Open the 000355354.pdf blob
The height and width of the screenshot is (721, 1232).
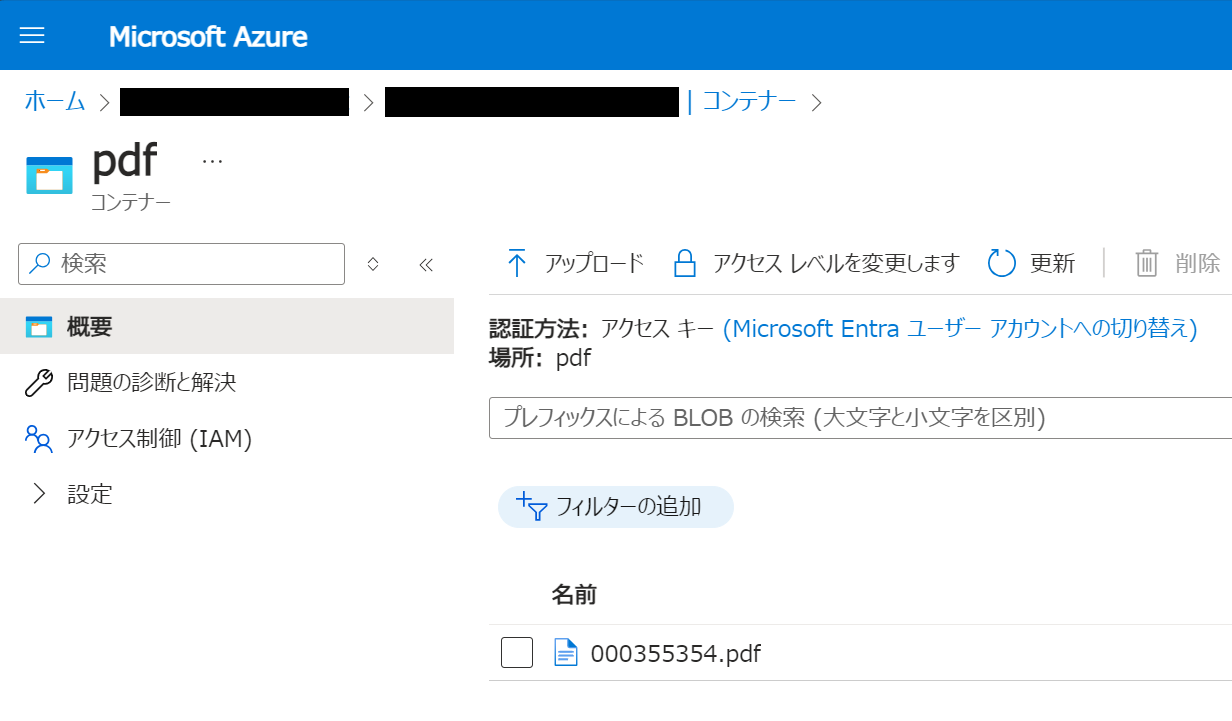(x=676, y=654)
